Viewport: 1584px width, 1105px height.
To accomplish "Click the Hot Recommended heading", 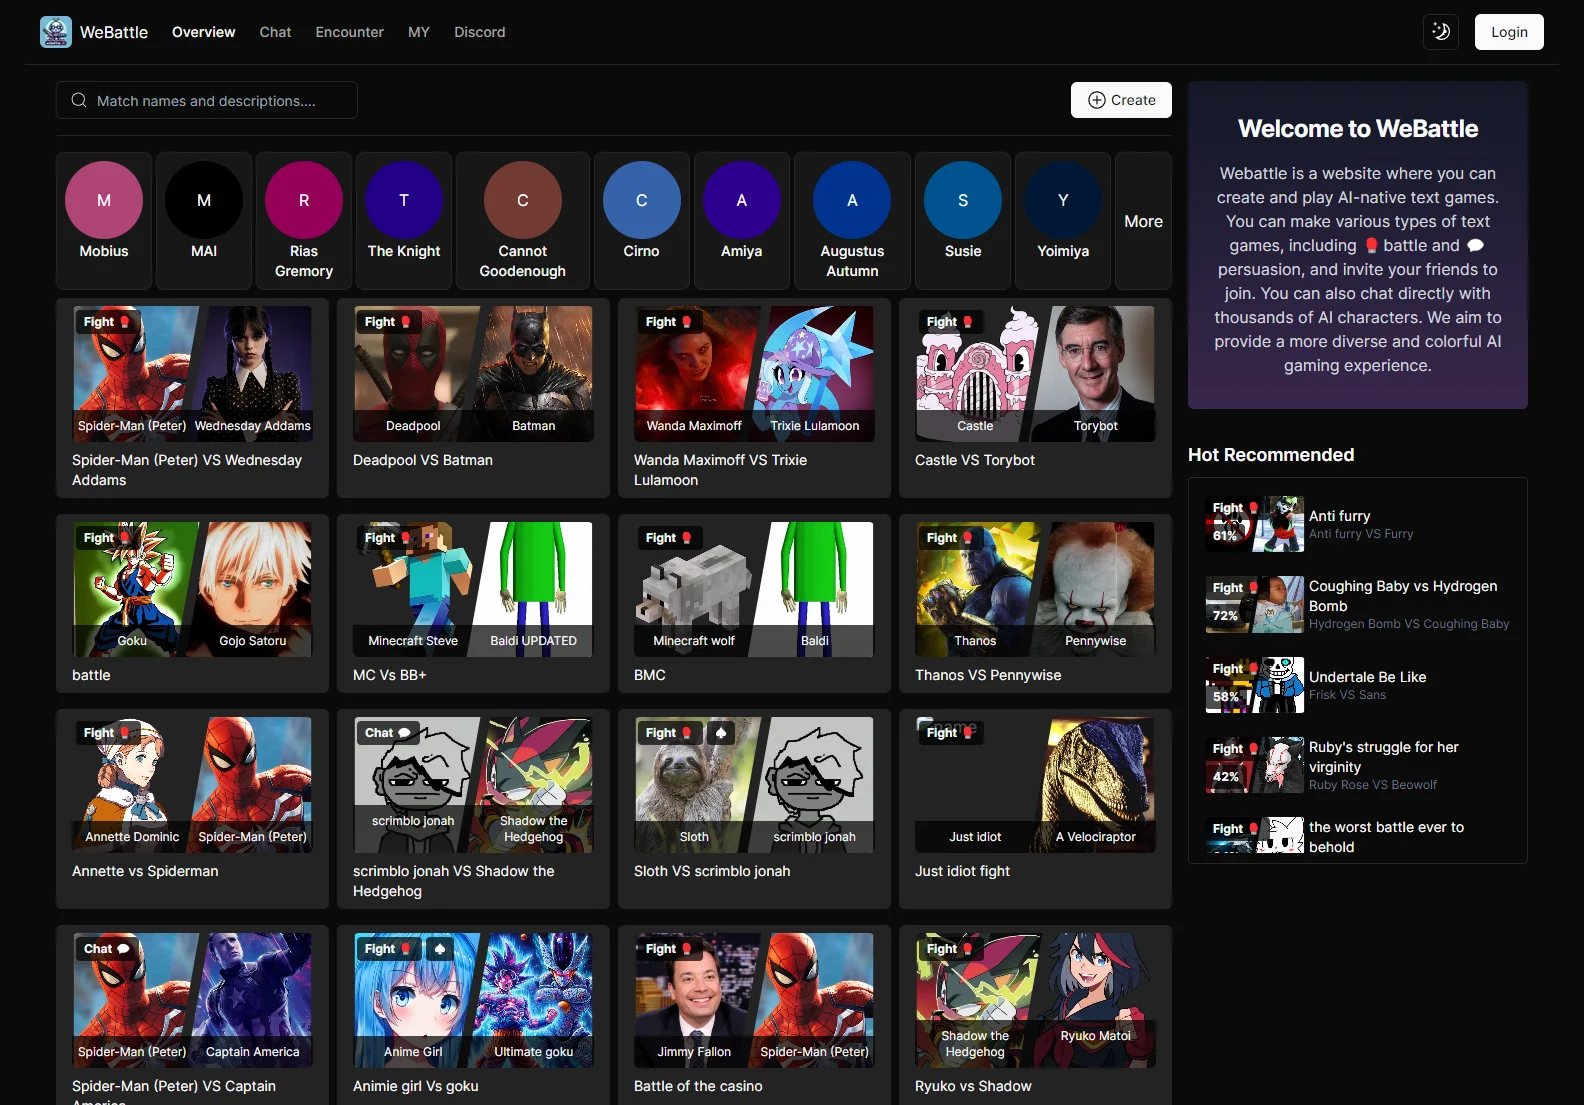I will (x=1271, y=455).
